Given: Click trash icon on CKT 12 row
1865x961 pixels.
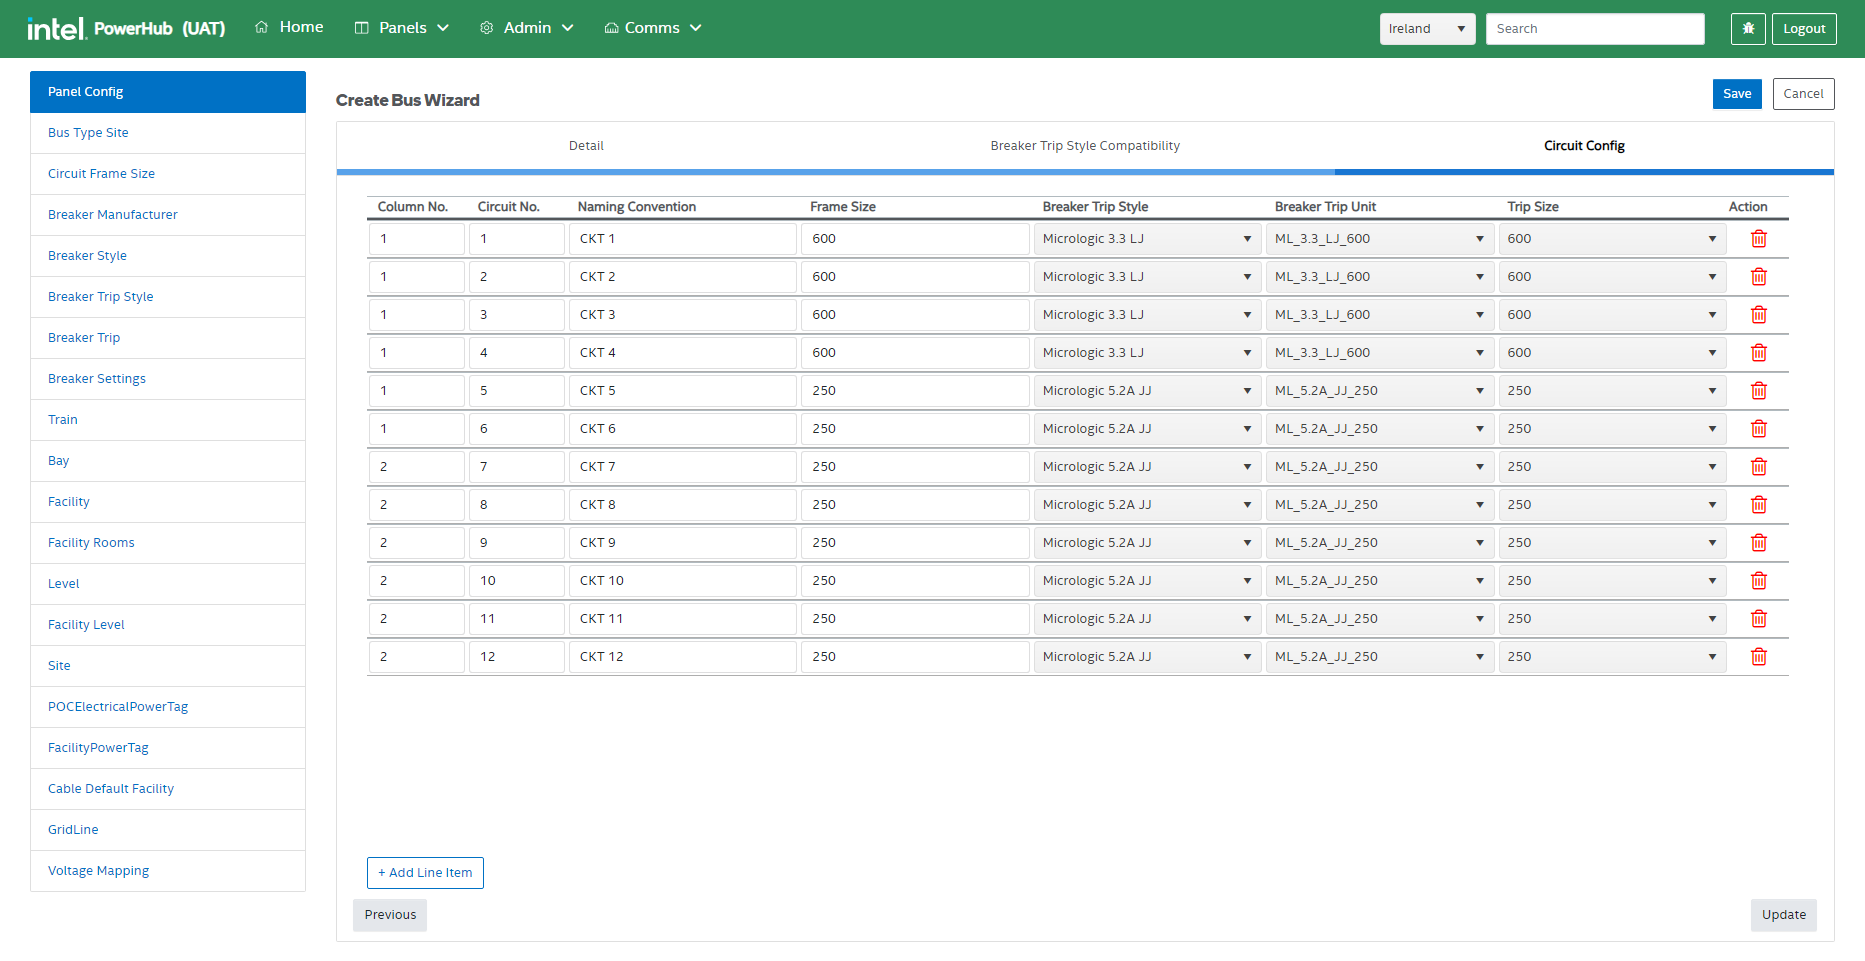Looking at the screenshot, I should click(1758, 657).
